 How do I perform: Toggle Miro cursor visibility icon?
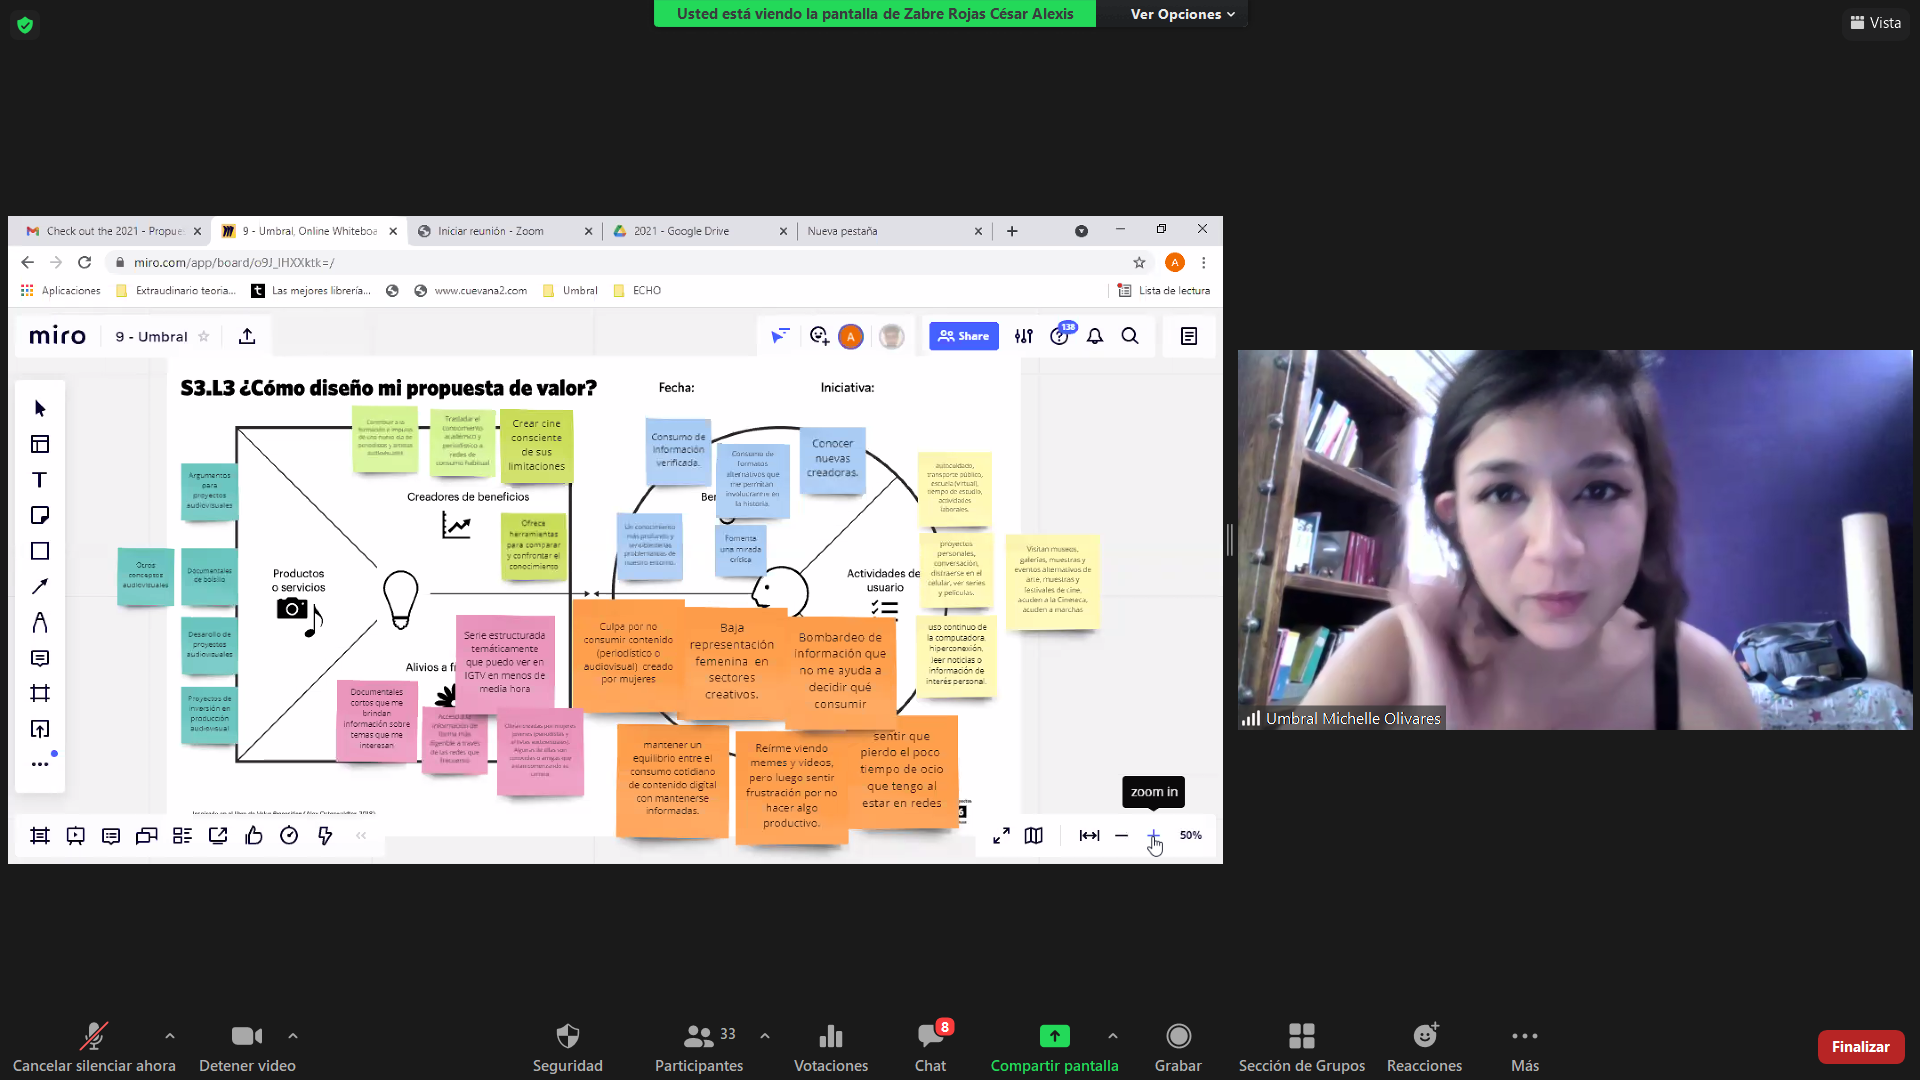pyautogui.click(x=780, y=336)
